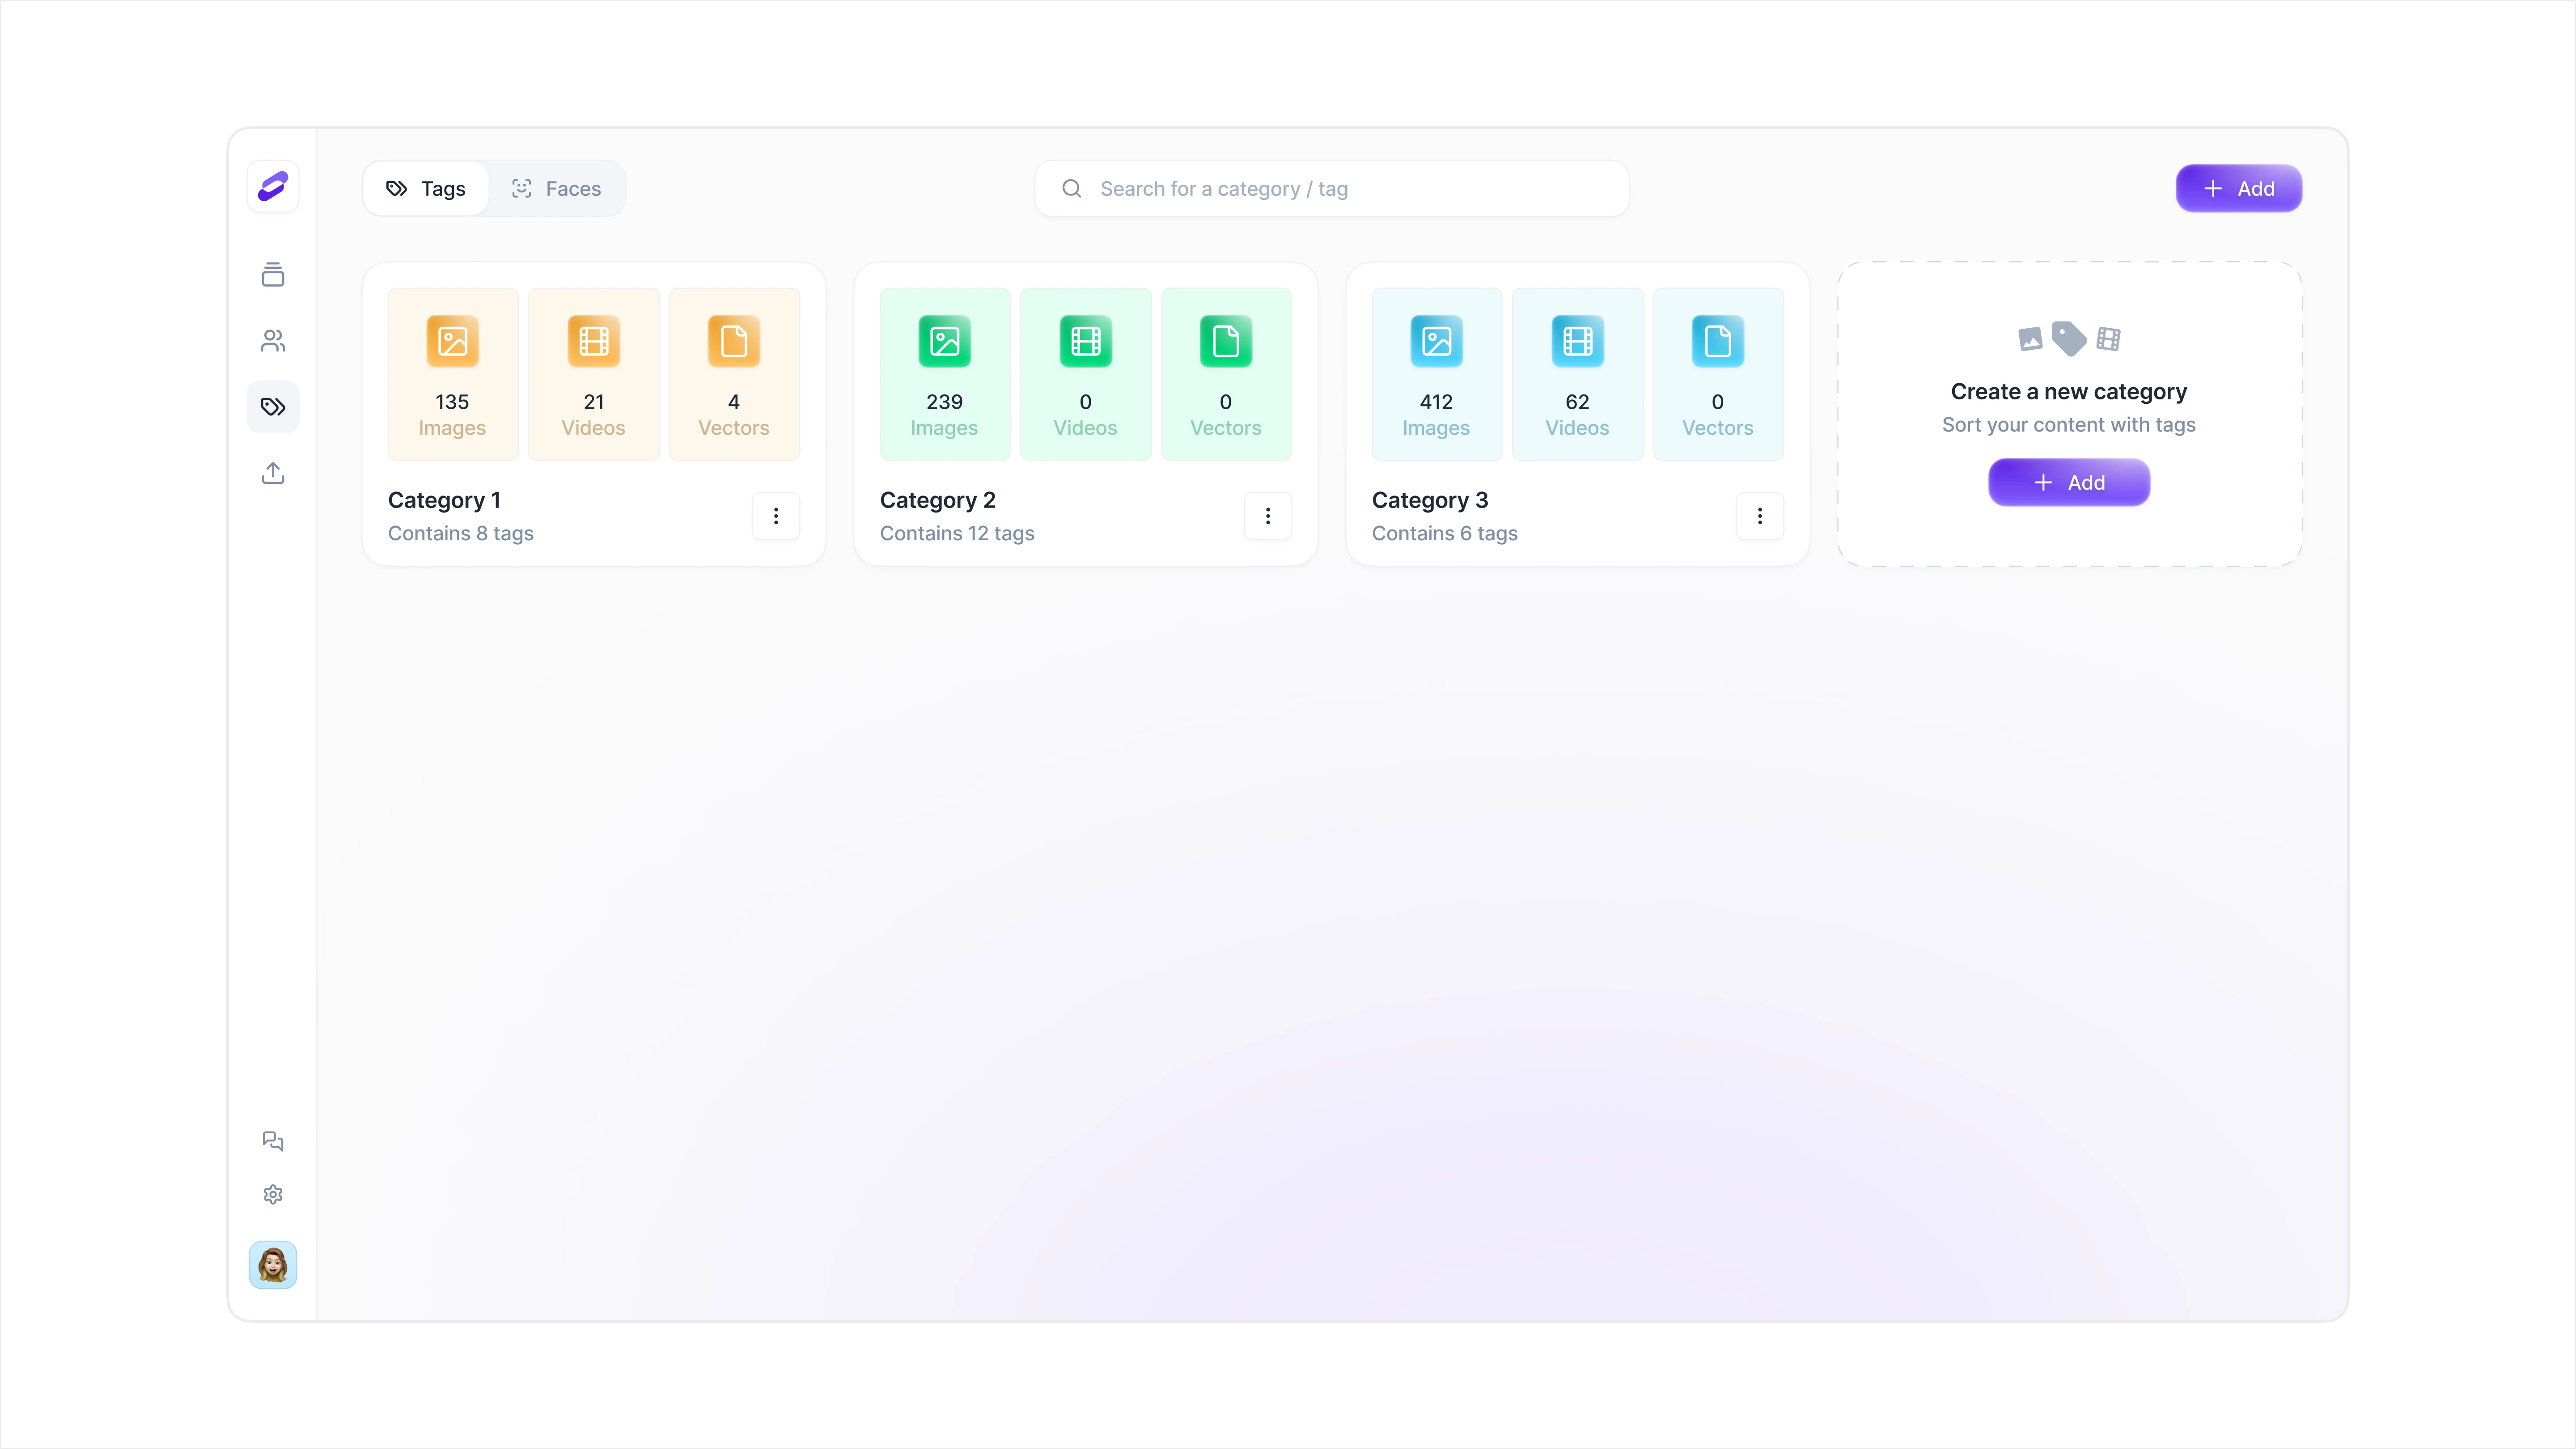2576x1449 pixels.
Task: Switch to the Faces tab
Action: click(557, 189)
